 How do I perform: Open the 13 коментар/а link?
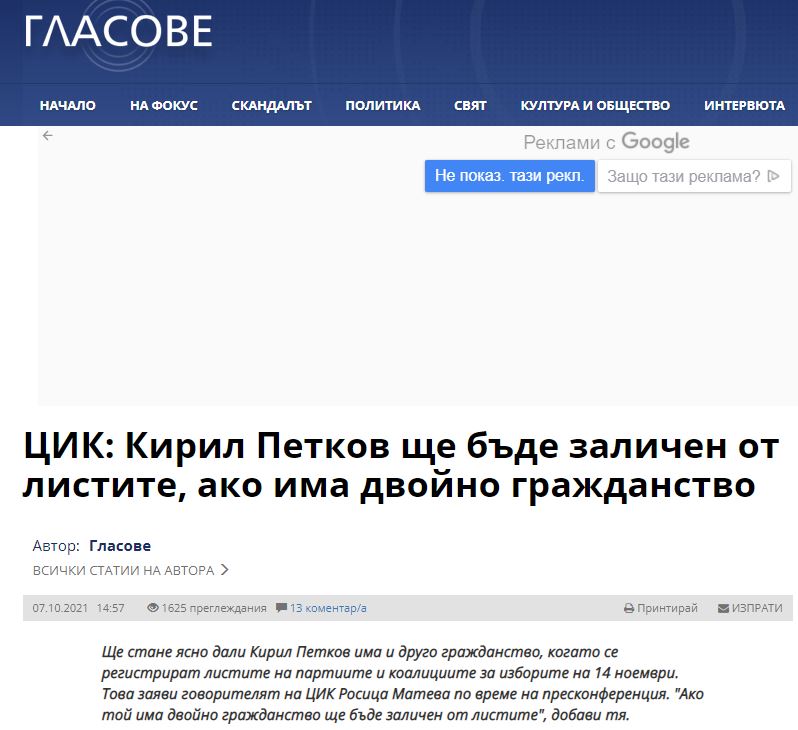[x=328, y=608]
